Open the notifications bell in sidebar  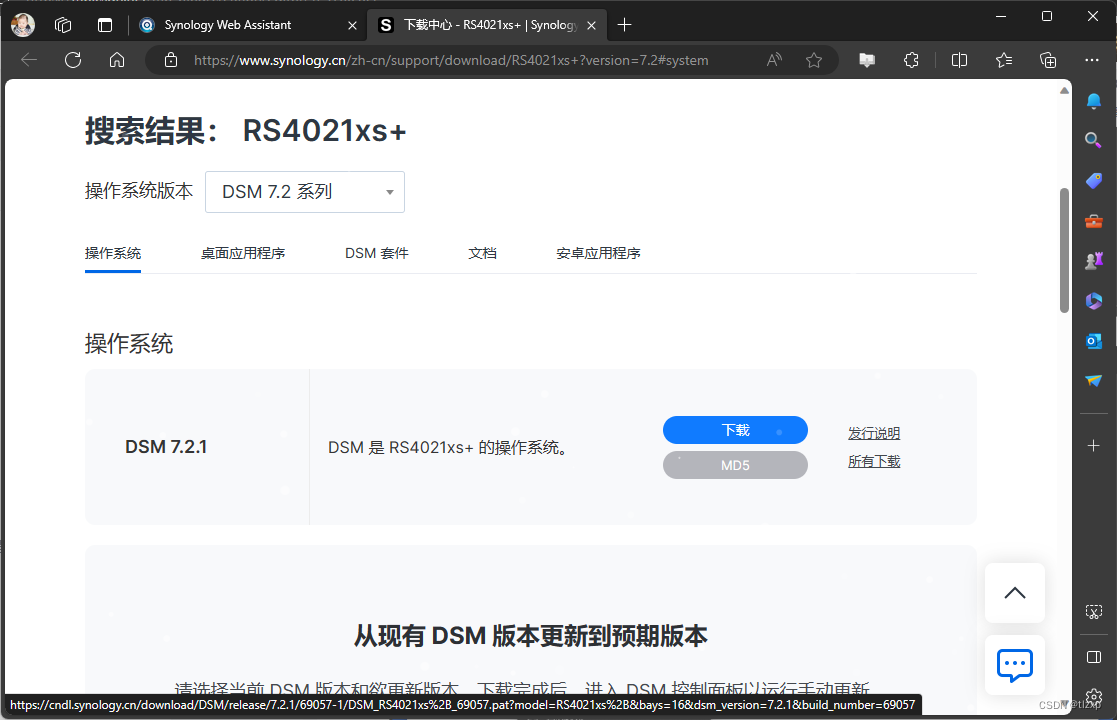1093,101
